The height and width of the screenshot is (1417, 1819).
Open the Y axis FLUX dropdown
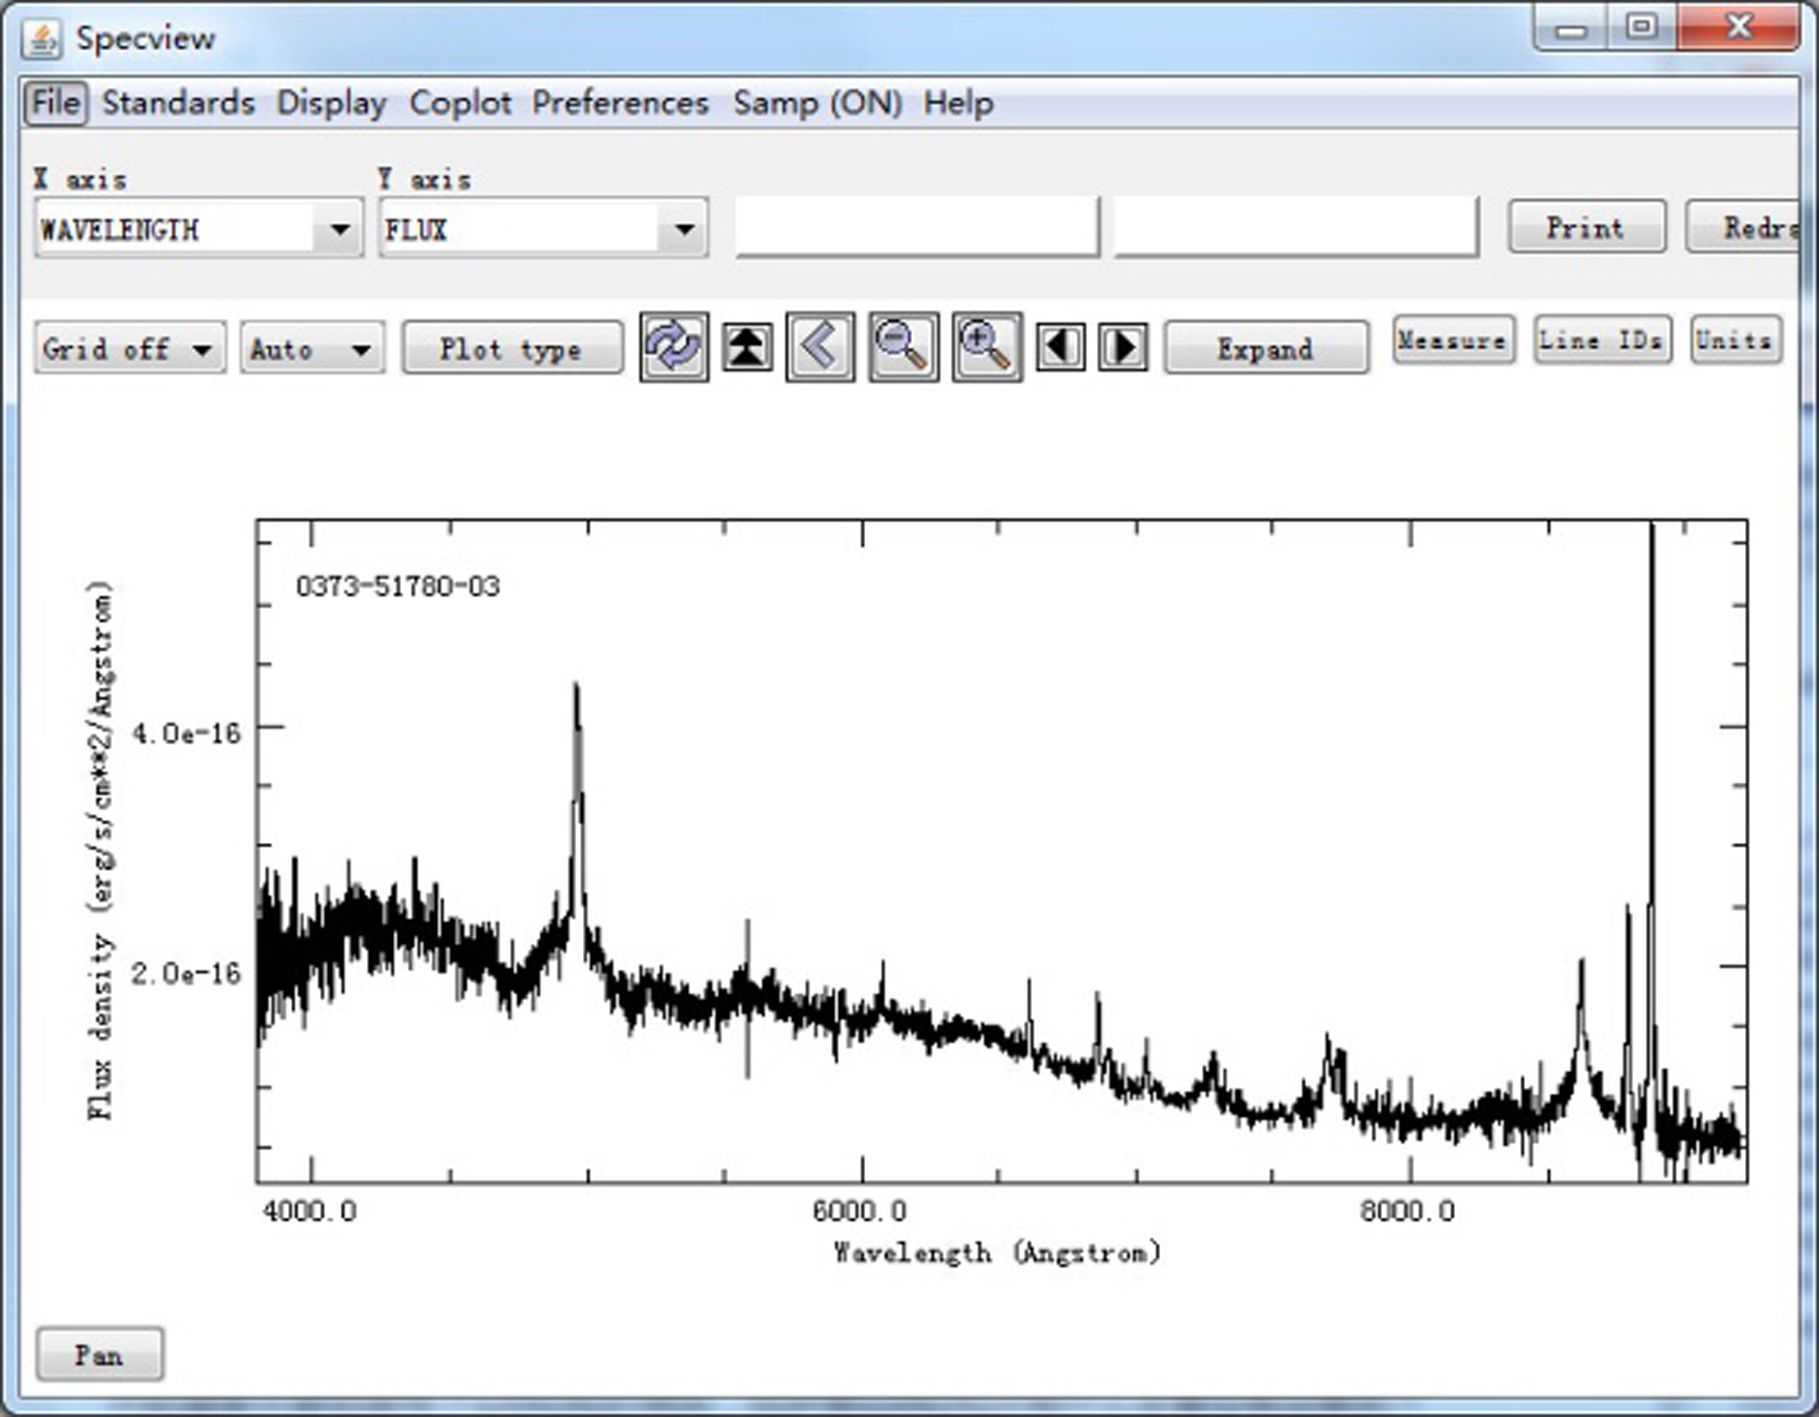point(683,230)
